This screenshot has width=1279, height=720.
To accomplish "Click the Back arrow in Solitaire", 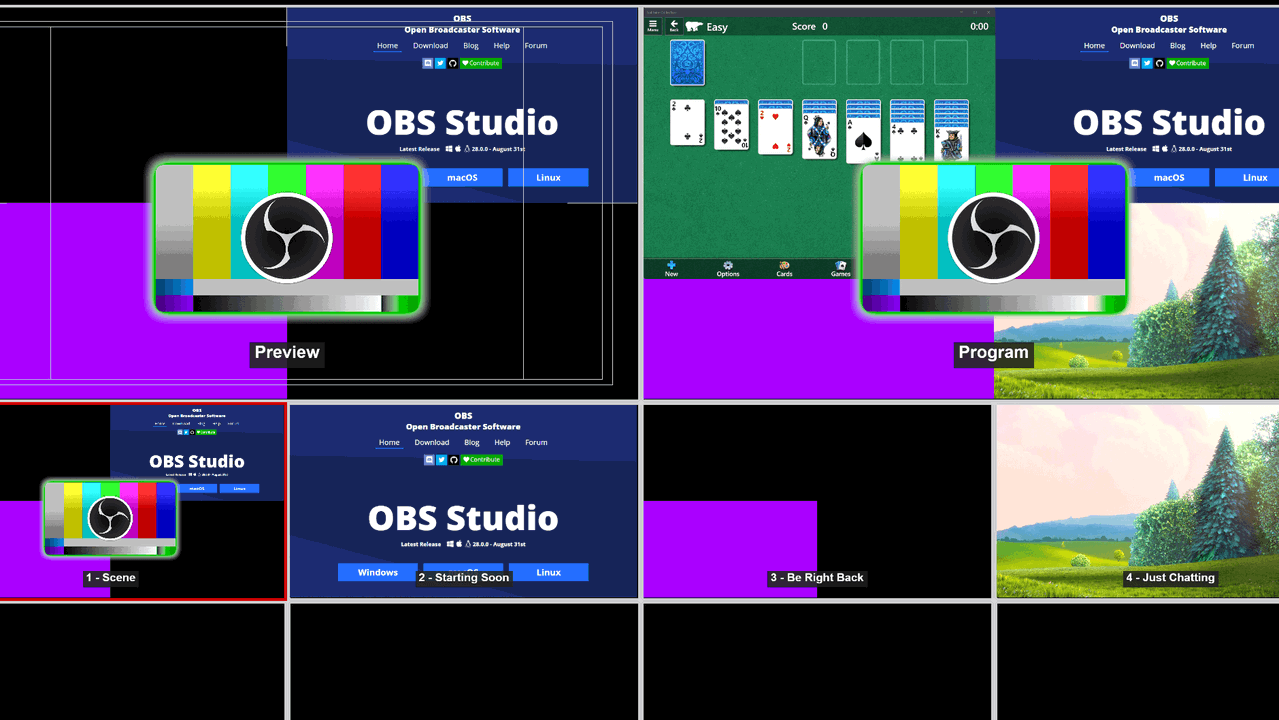I will tap(674, 26).
